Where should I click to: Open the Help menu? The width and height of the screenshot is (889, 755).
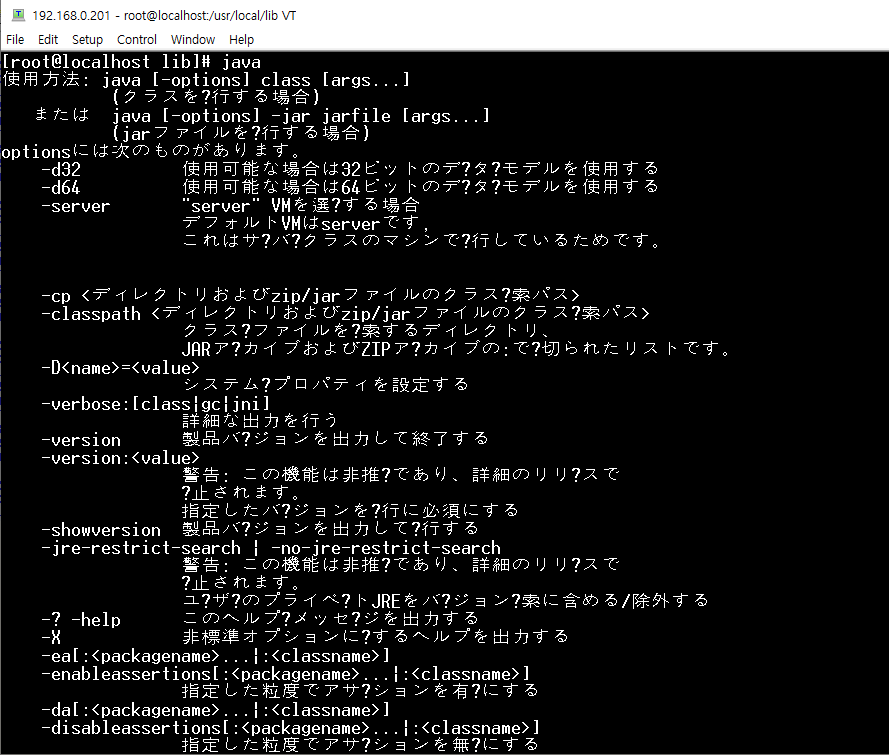242,40
